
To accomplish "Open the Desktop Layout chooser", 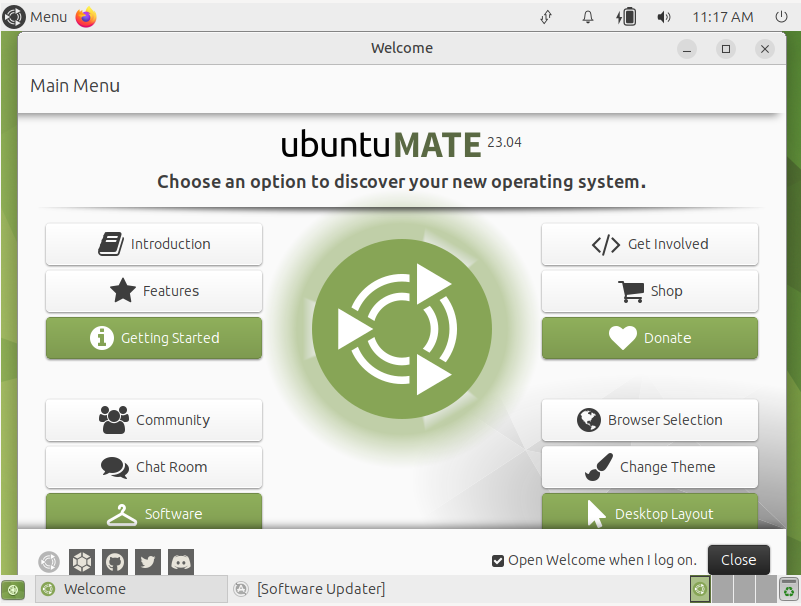I will pos(649,513).
